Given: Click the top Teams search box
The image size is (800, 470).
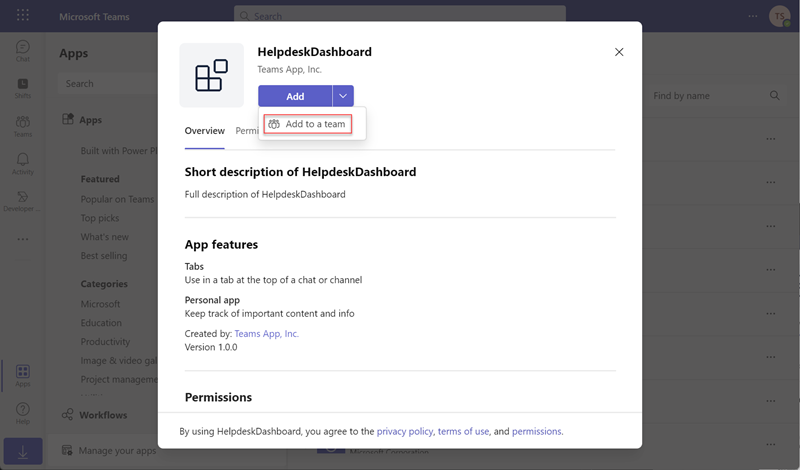Looking at the screenshot, I should point(399,15).
